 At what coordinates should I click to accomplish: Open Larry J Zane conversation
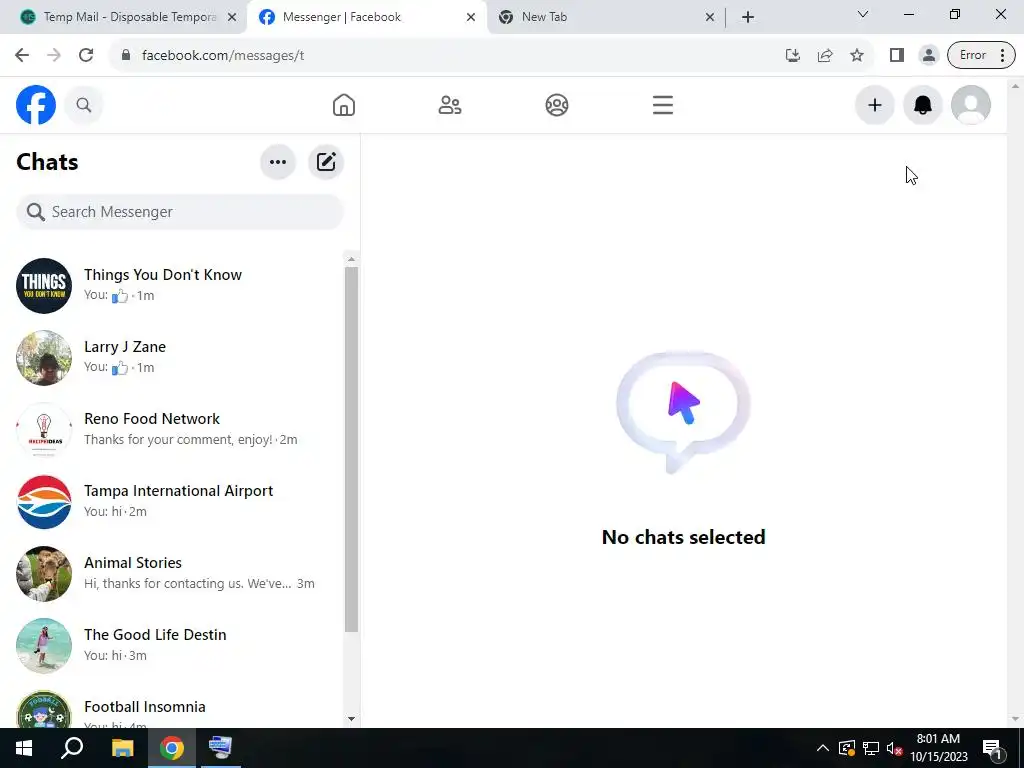click(176, 357)
